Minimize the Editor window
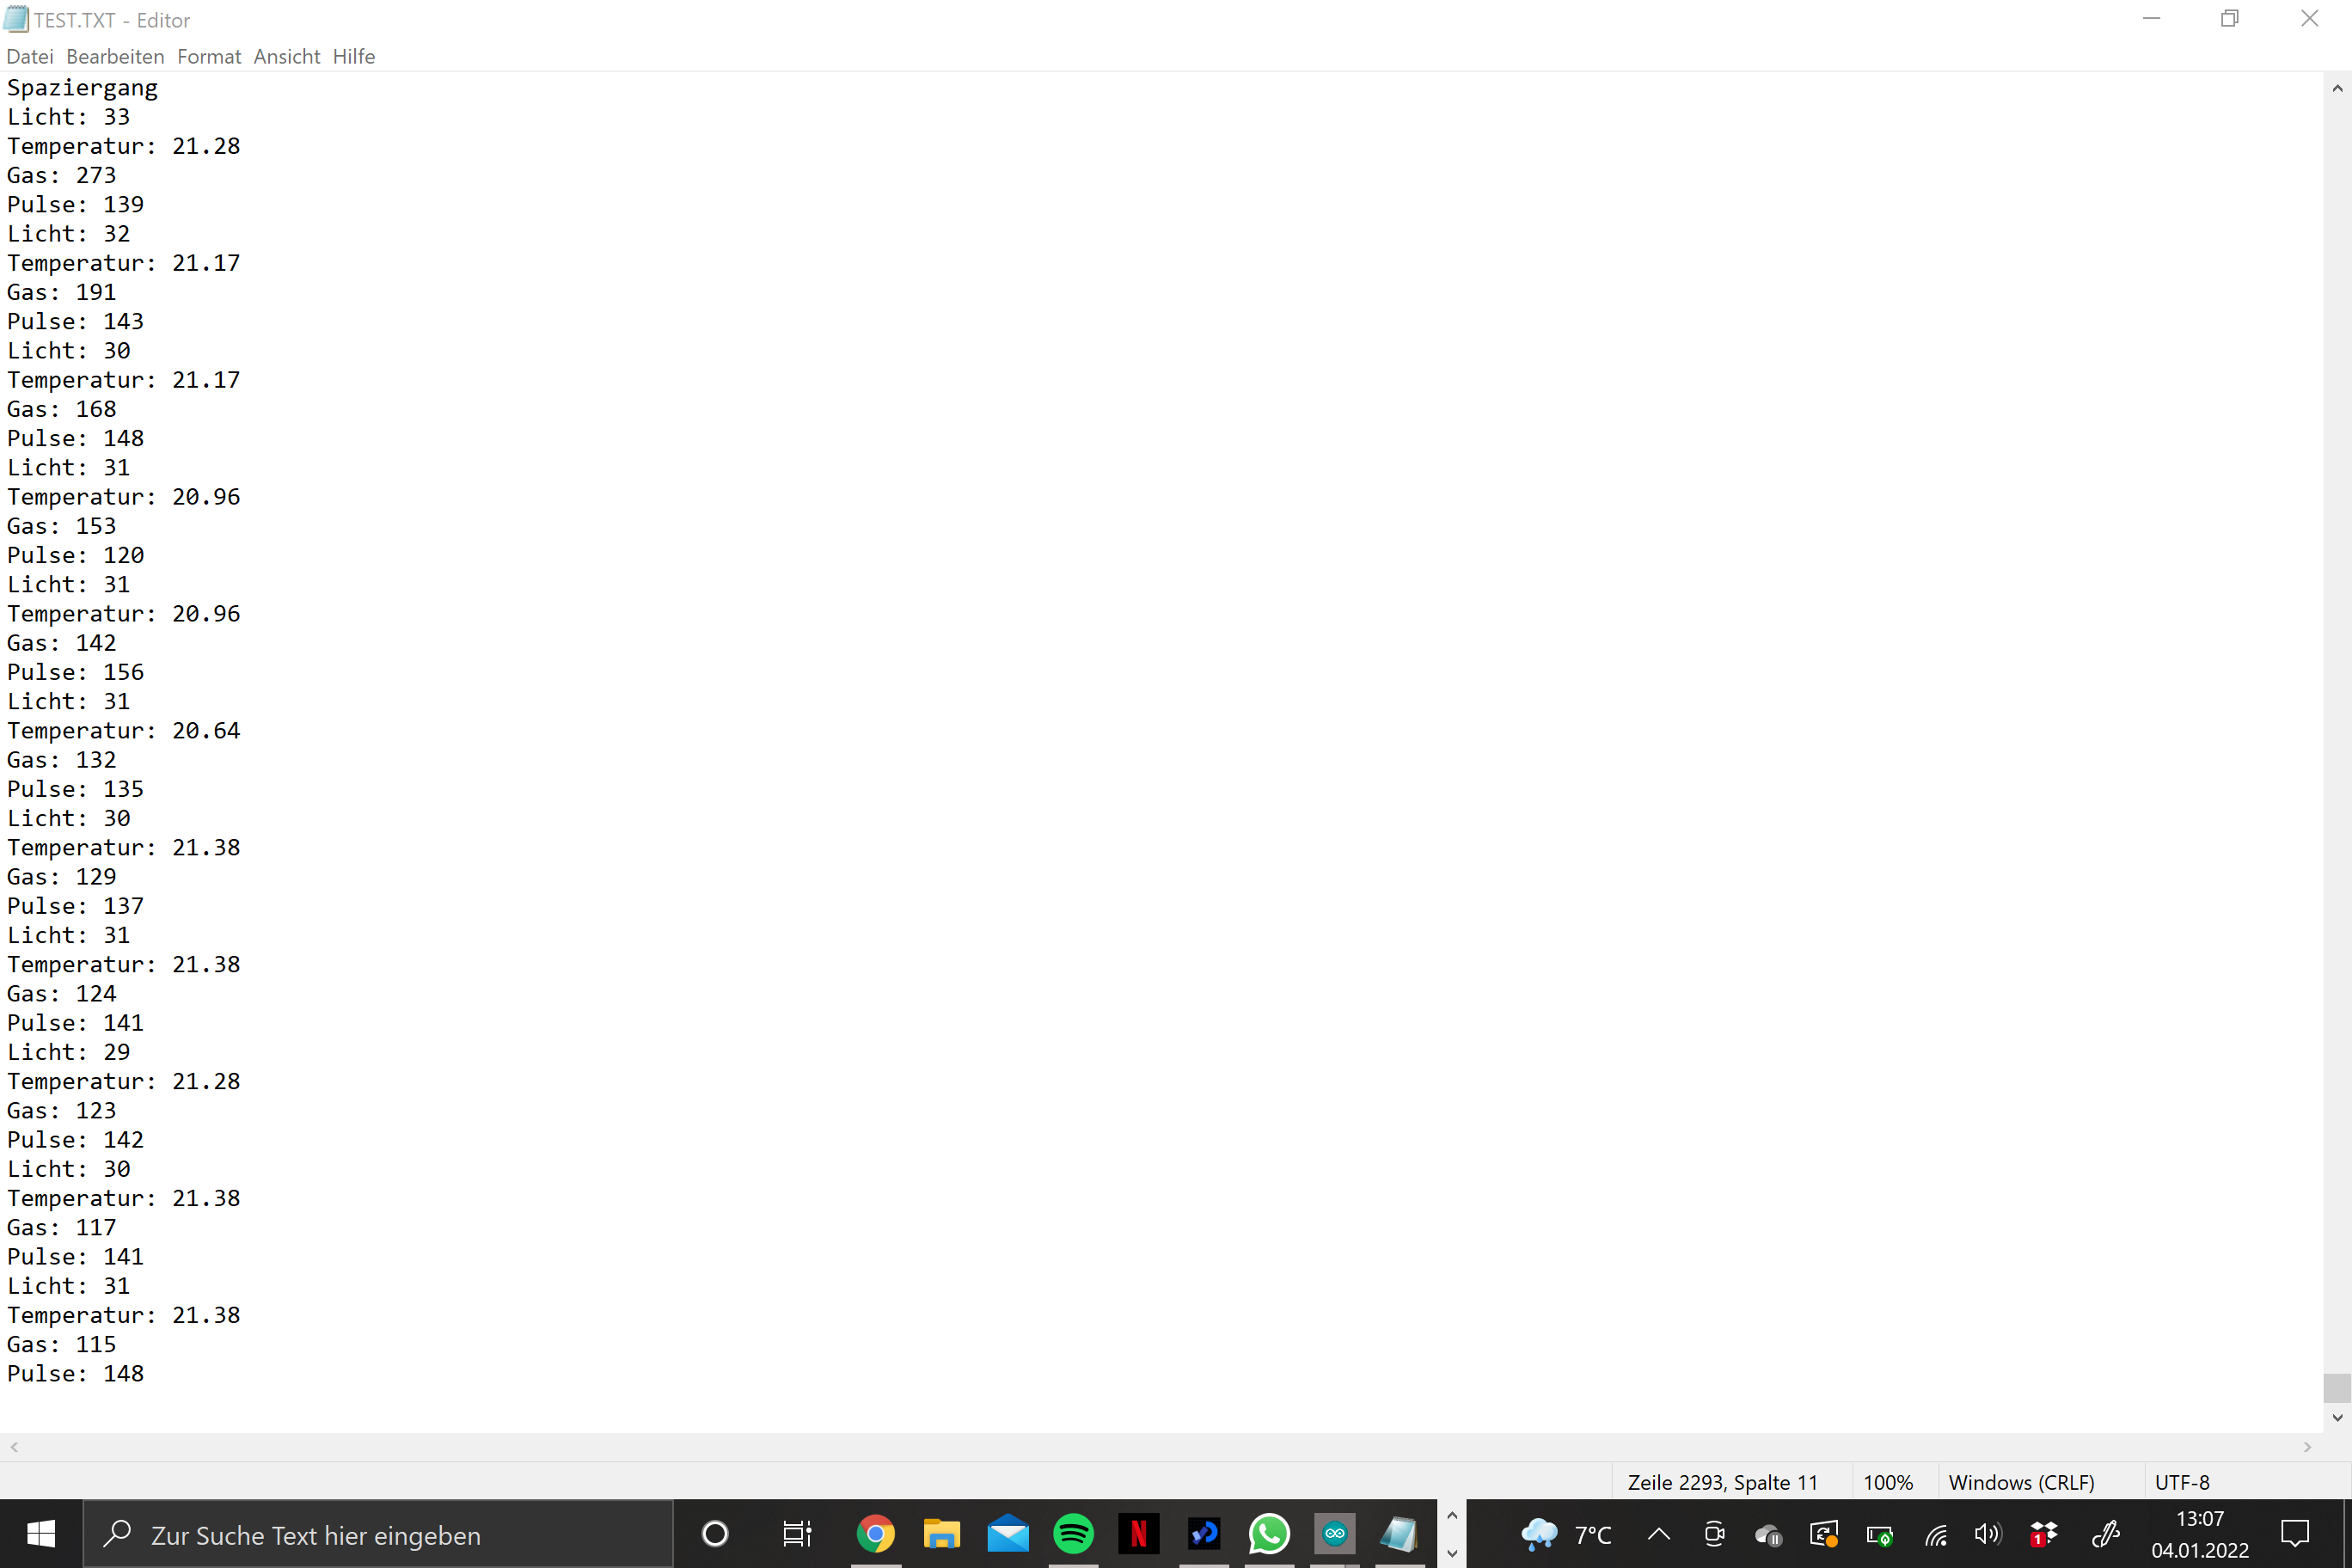 pyautogui.click(x=2152, y=19)
